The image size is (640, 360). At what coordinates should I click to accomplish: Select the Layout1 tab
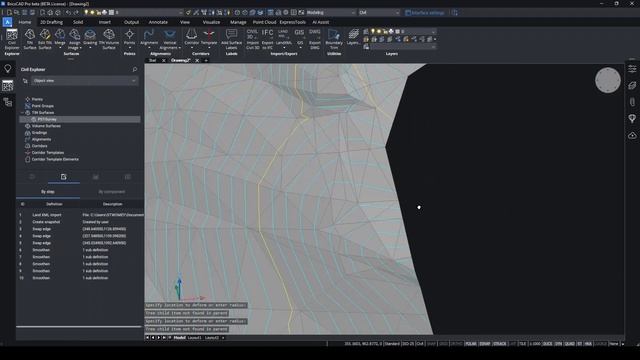pos(194,338)
